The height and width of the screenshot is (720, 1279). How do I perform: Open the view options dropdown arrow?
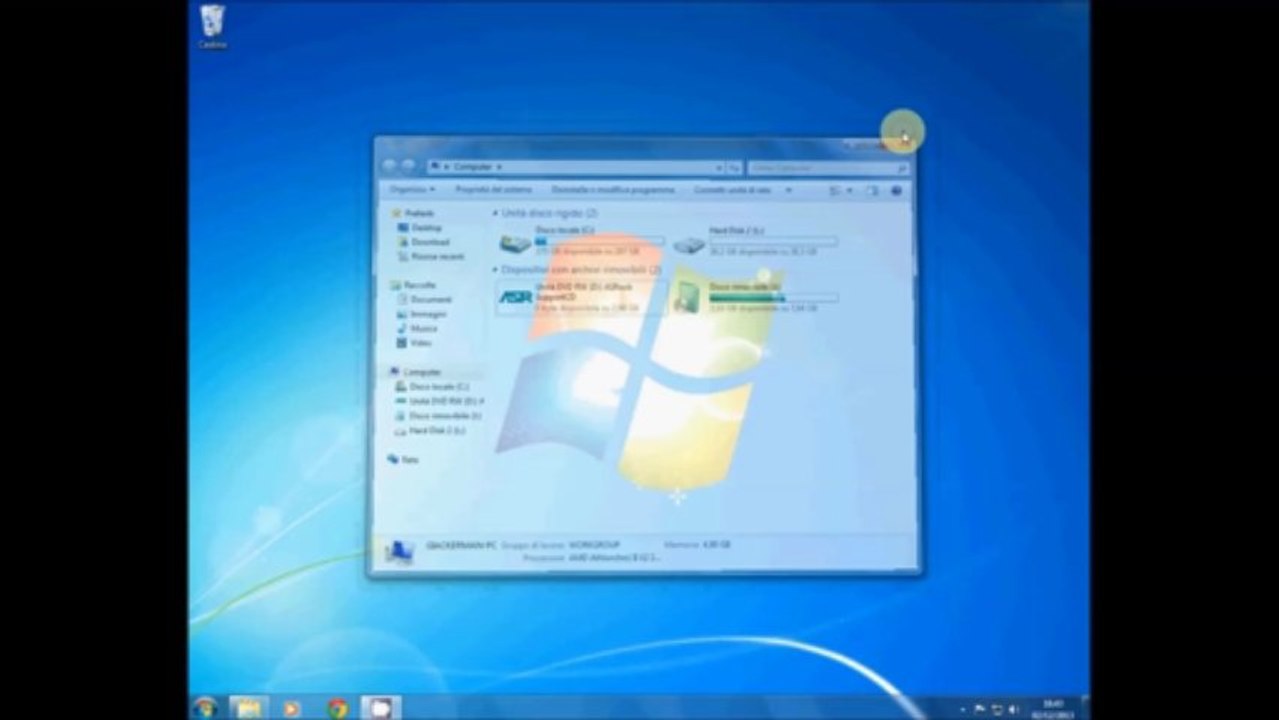(850, 190)
